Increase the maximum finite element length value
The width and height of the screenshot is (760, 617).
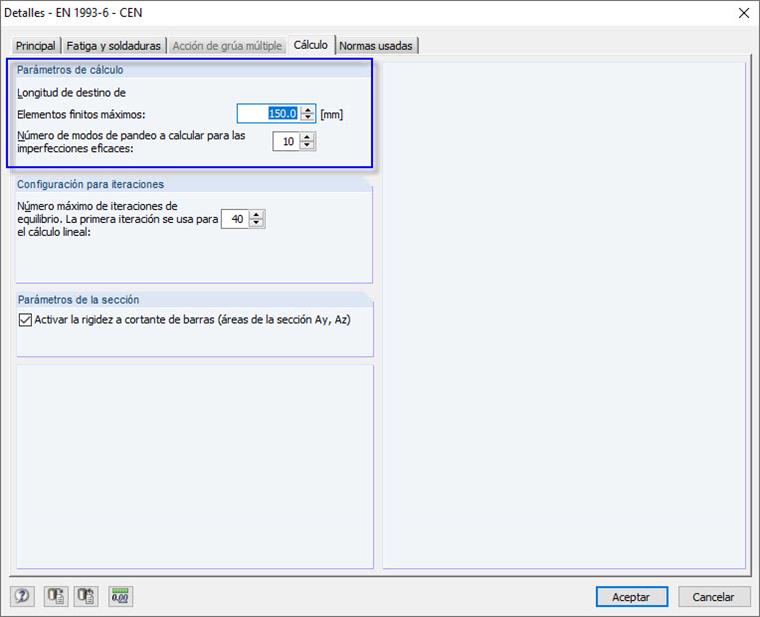tap(307, 110)
